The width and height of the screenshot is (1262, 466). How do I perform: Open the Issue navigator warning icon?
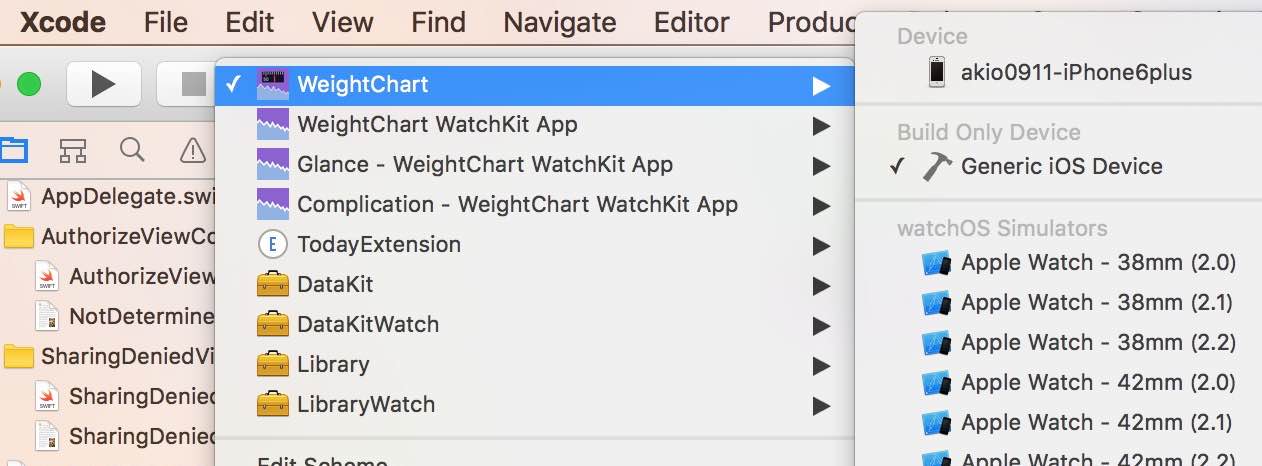click(x=191, y=150)
